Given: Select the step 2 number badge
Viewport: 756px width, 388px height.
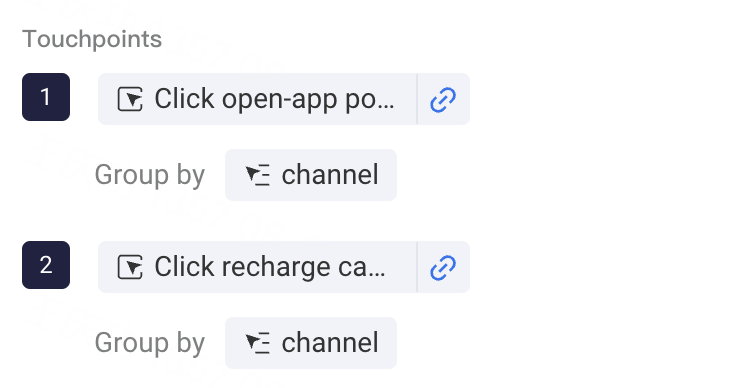Looking at the screenshot, I should coord(46,265).
